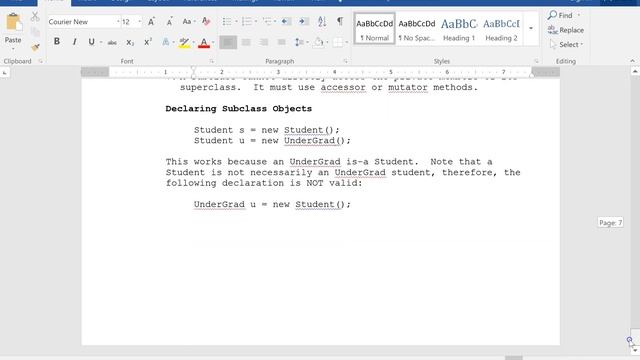Apply superscript formatting
Image resolution: width=640 pixels, height=360 pixels.
(x=148, y=42)
